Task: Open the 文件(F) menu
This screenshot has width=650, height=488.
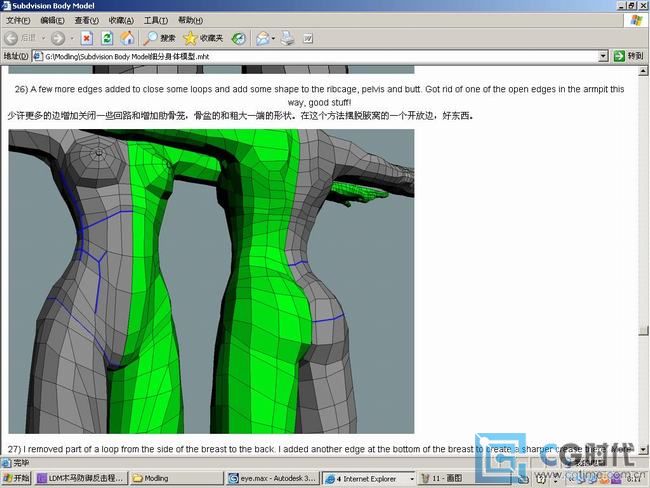Action: 18,20
